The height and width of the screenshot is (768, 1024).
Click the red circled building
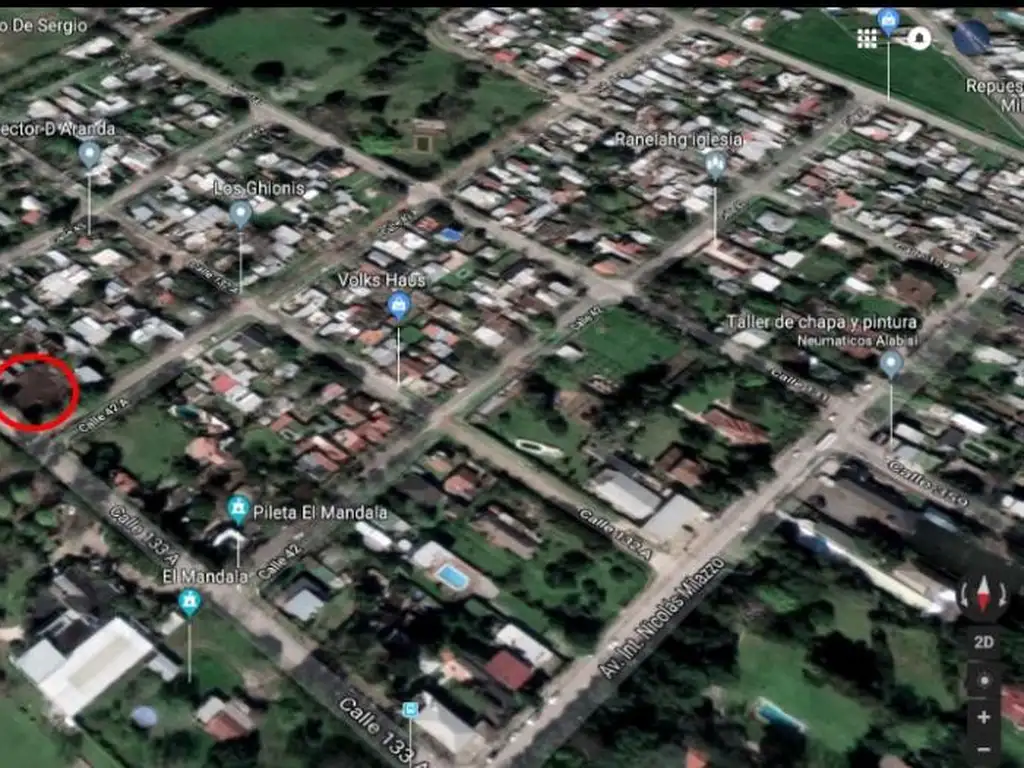pos(38,392)
